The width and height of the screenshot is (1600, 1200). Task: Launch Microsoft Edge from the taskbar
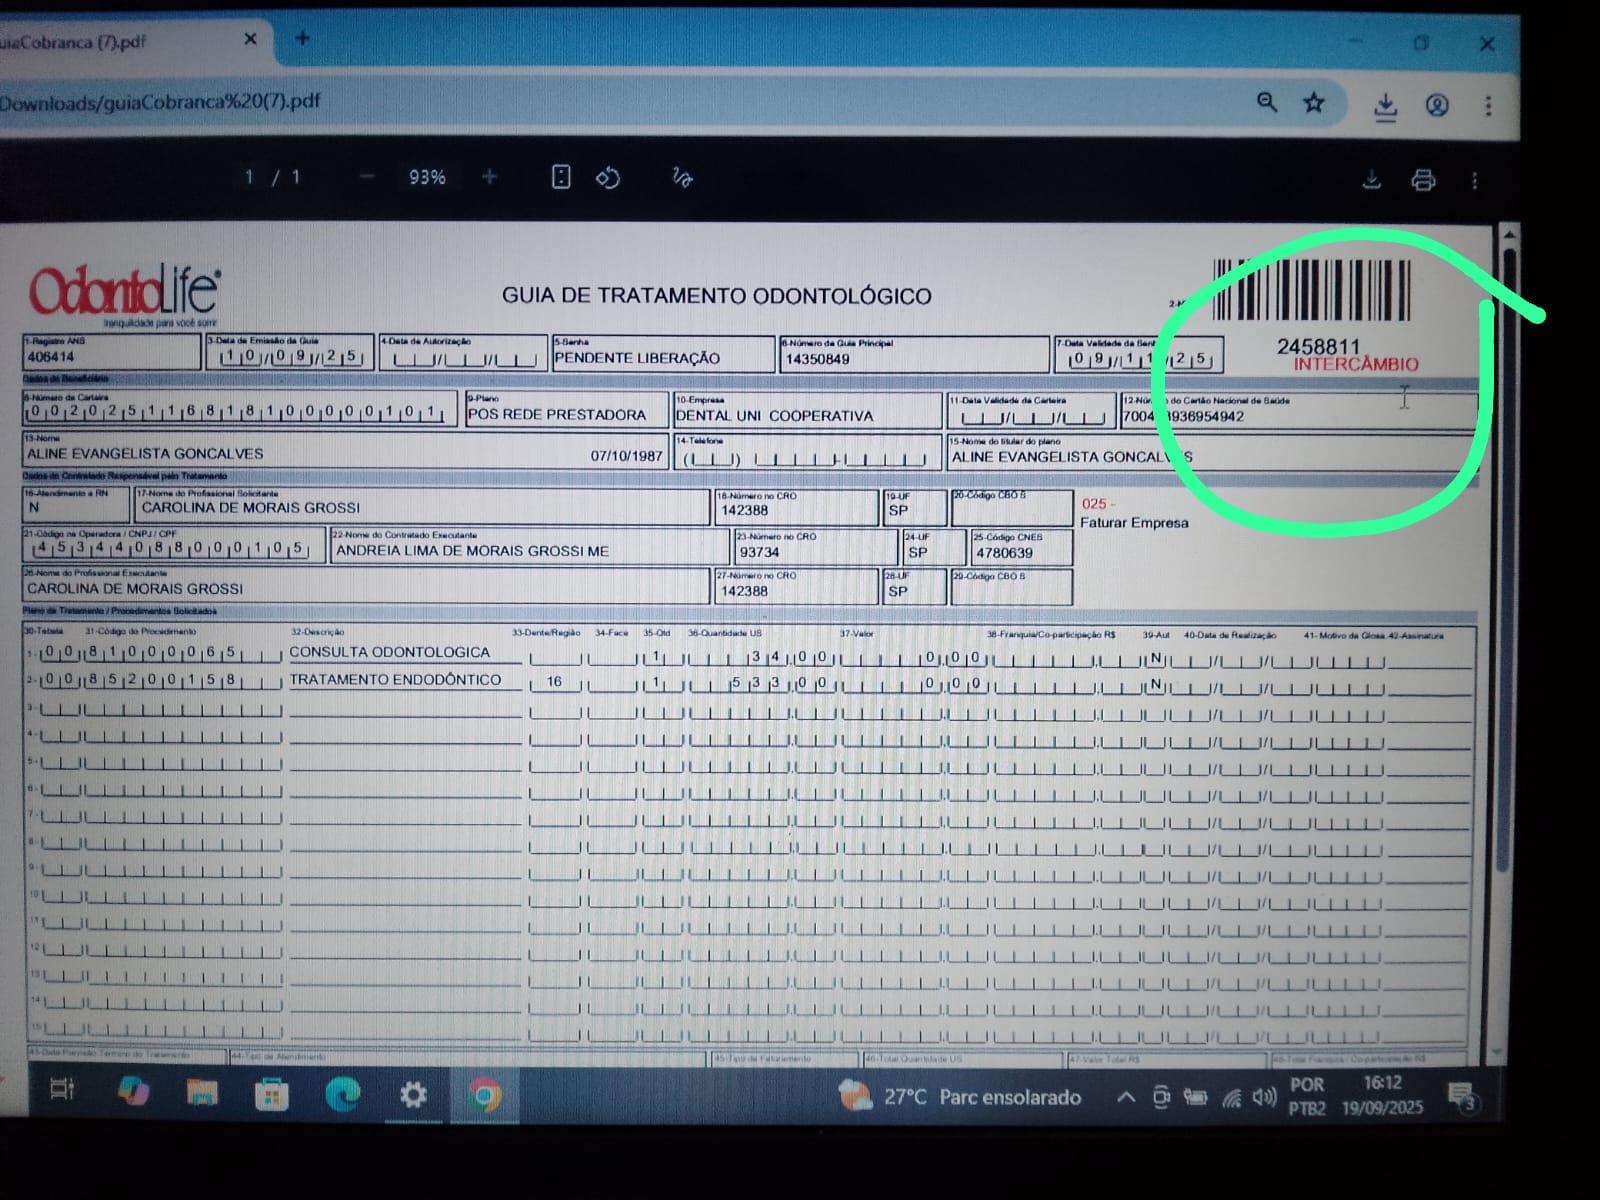pos(342,1096)
